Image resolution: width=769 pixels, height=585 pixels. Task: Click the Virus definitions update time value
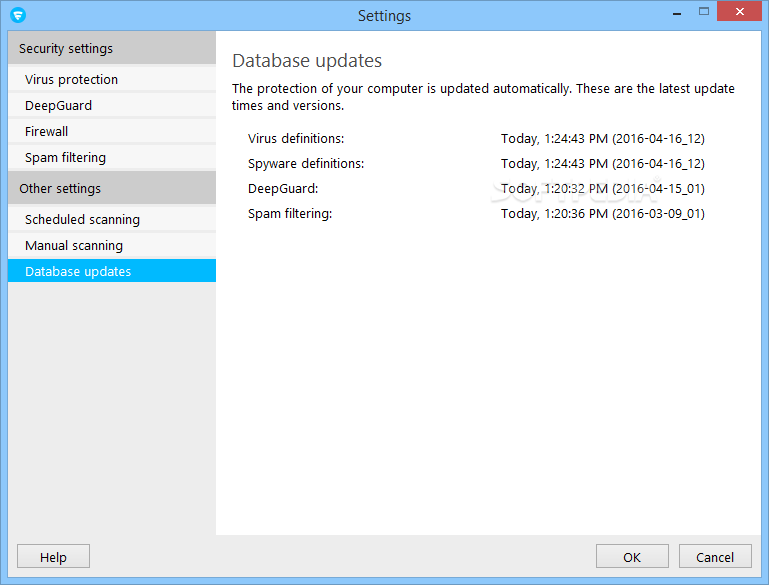point(603,139)
